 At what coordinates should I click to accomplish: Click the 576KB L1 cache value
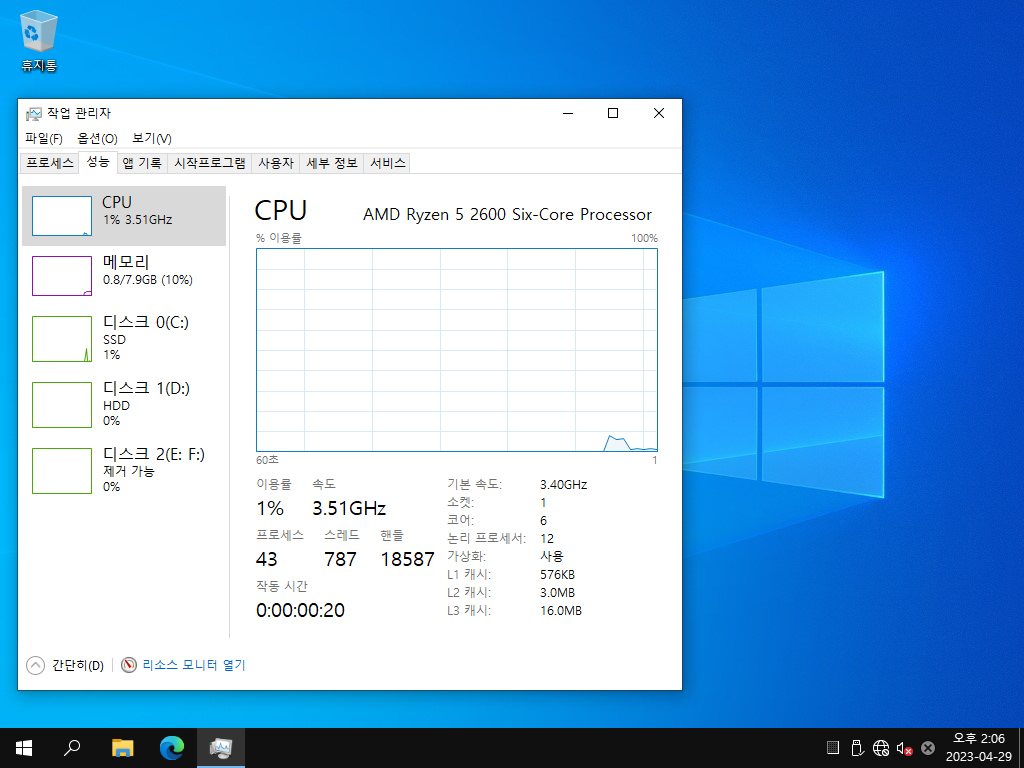point(558,575)
